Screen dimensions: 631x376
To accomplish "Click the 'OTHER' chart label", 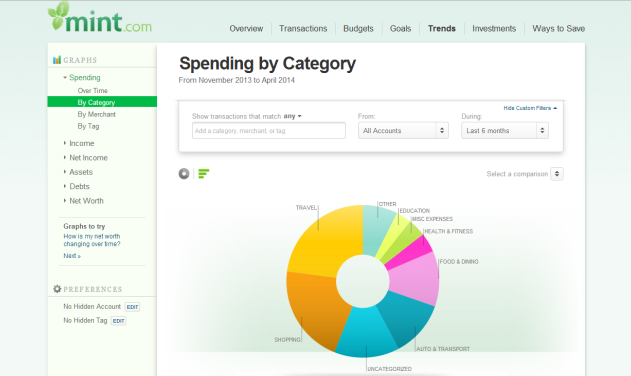I will pos(388,204).
